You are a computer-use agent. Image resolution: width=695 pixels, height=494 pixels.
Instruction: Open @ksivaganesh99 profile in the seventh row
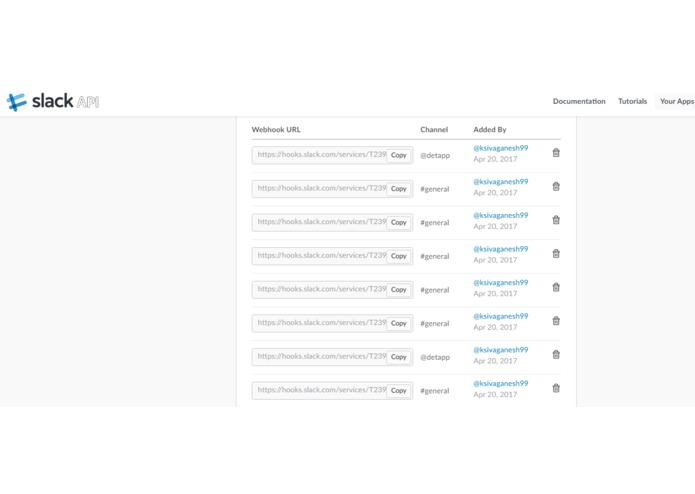[x=500, y=350]
